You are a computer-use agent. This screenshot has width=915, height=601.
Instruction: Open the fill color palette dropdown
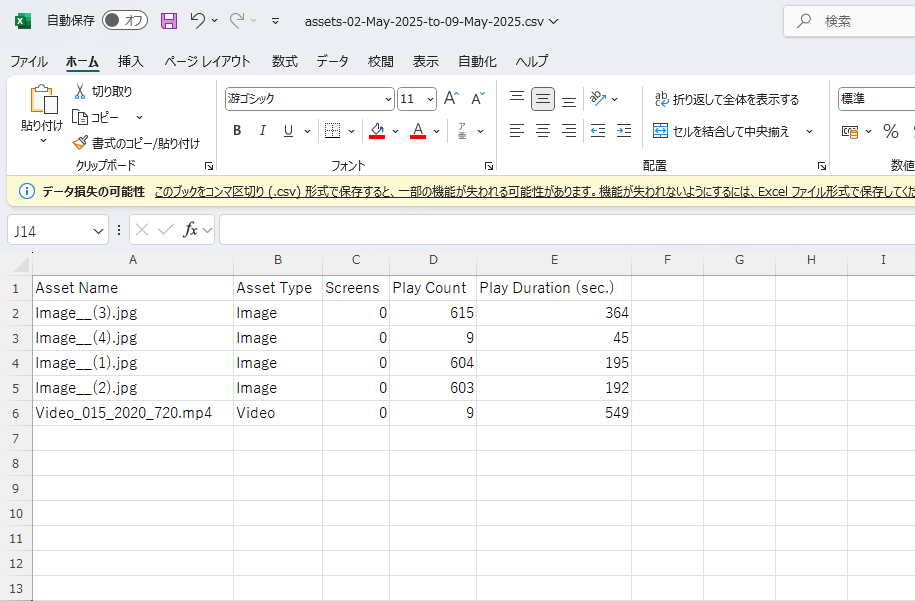[396, 131]
